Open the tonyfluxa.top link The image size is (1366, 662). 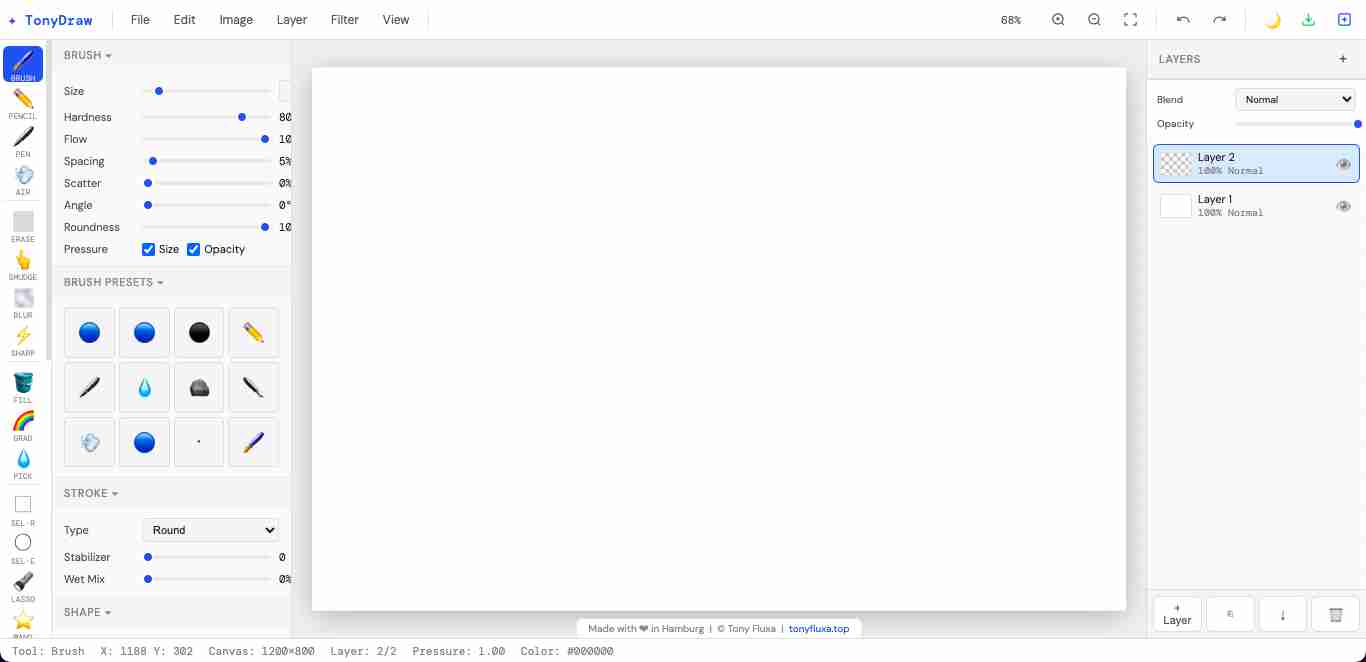click(x=819, y=629)
